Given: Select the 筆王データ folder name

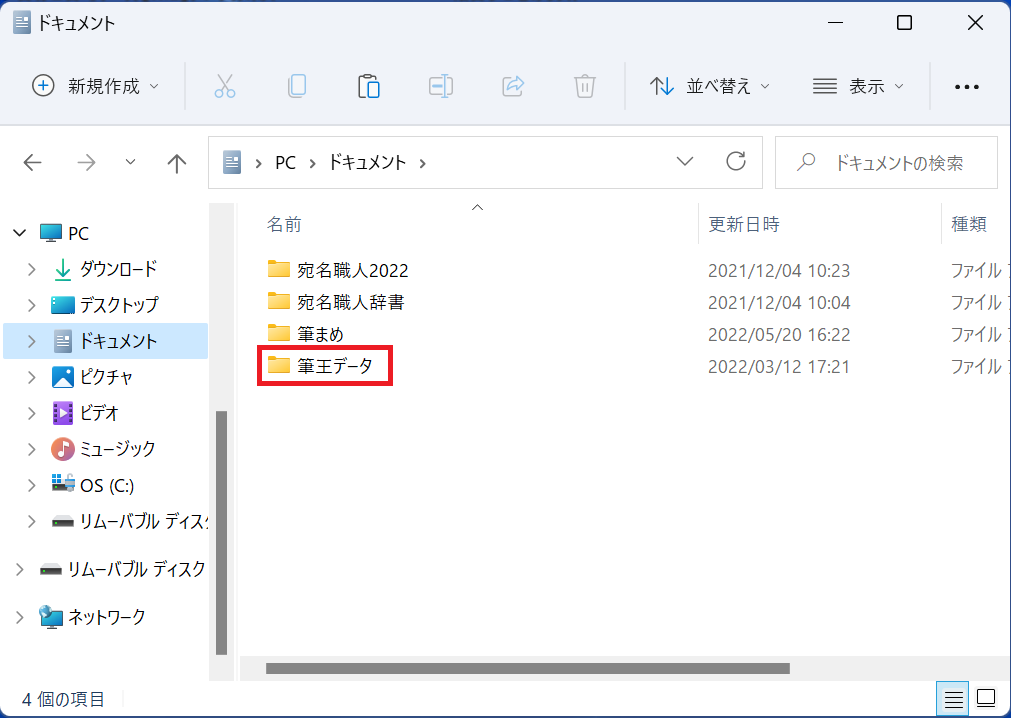Looking at the screenshot, I should pos(335,366).
